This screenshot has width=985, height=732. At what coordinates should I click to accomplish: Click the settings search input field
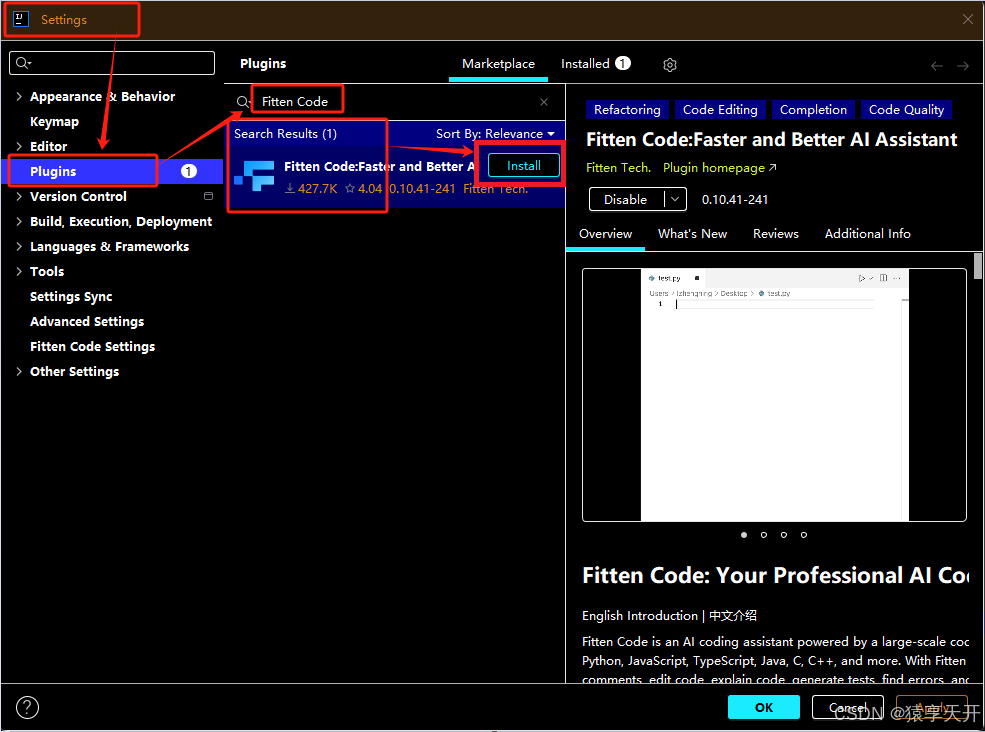112,63
